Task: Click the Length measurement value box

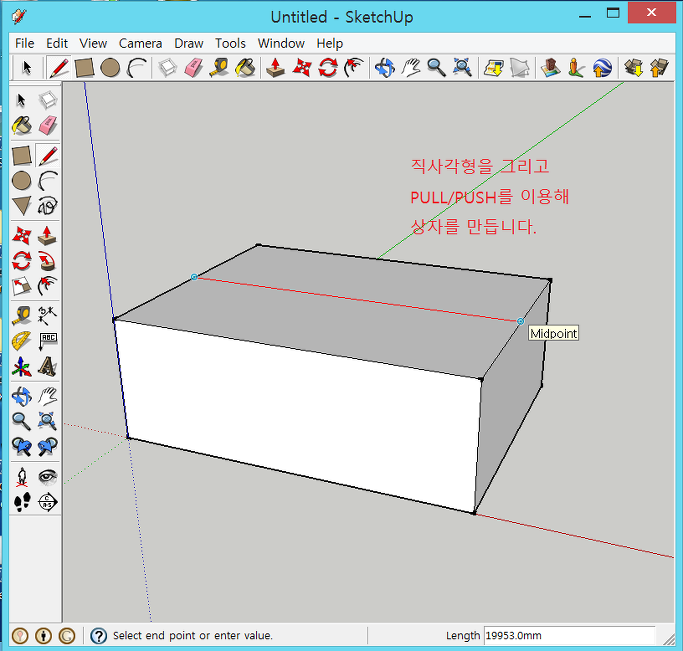Action: point(570,636)
